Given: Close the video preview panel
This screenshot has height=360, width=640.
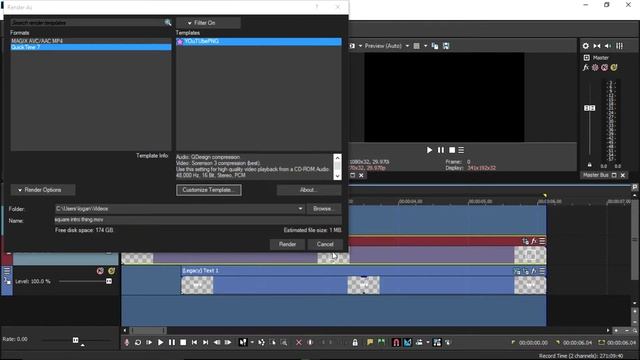Looking at the screenshot, I should [x=361, y=176].
